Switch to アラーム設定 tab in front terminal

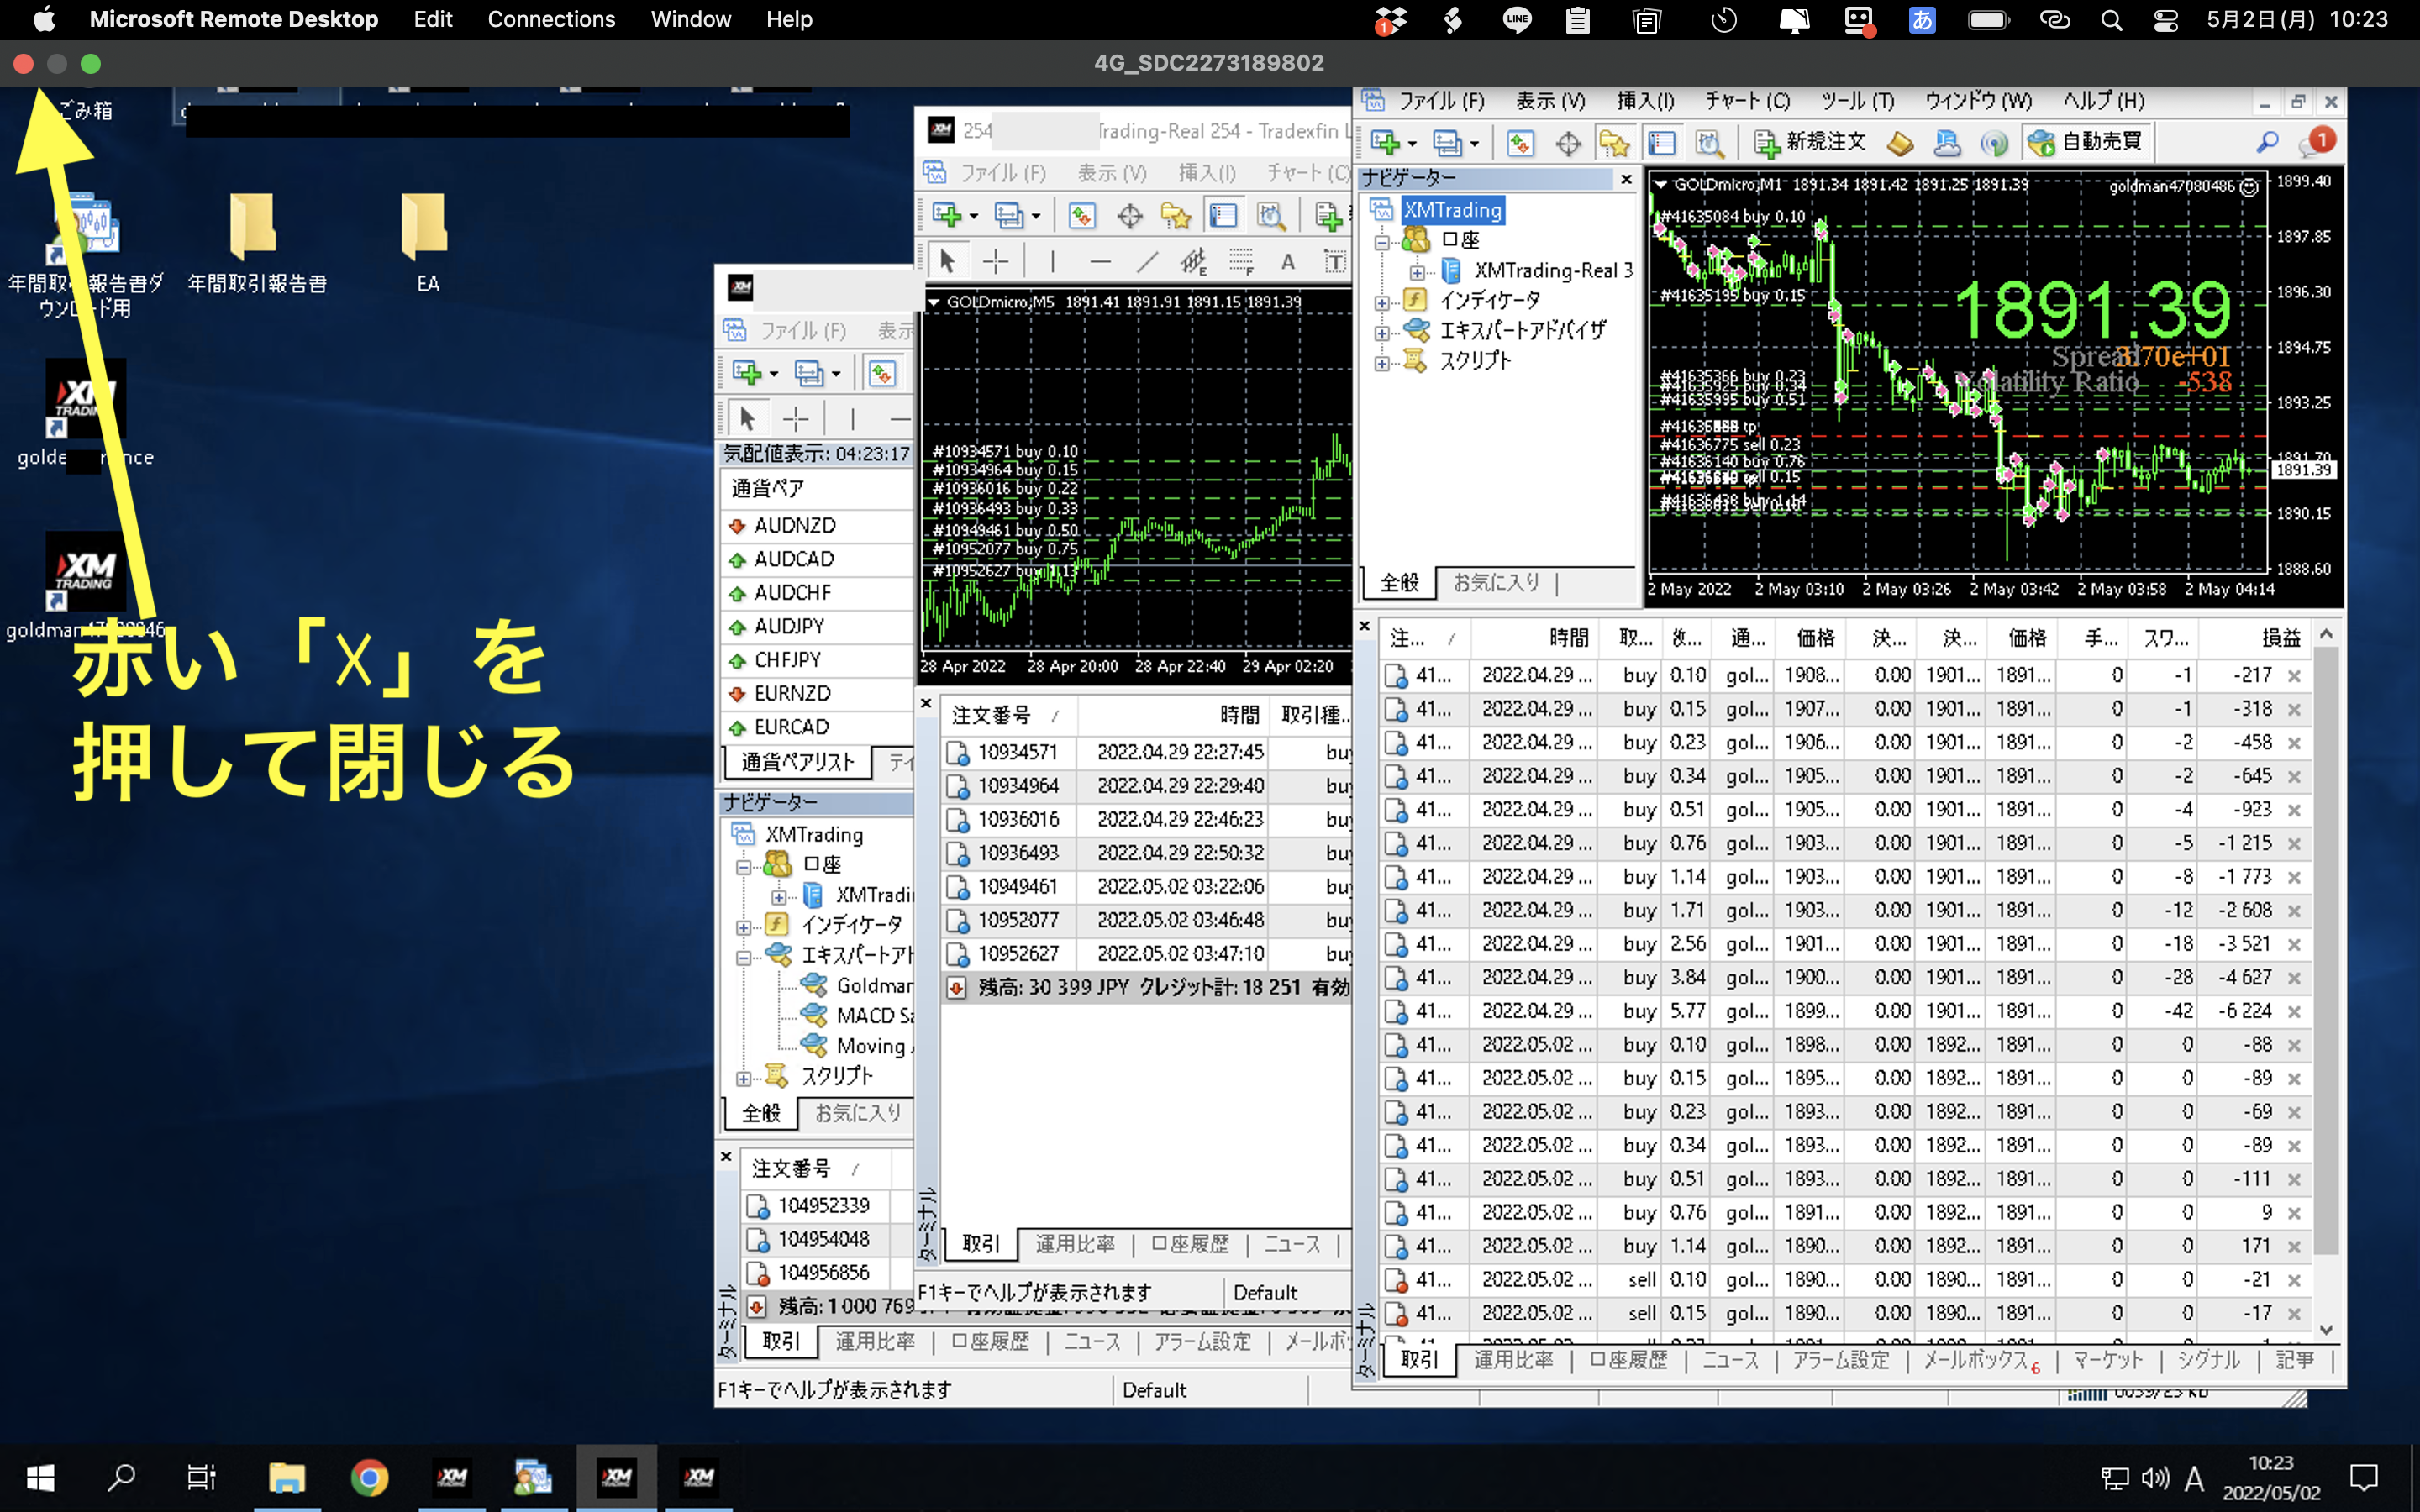point(1840,1360)
